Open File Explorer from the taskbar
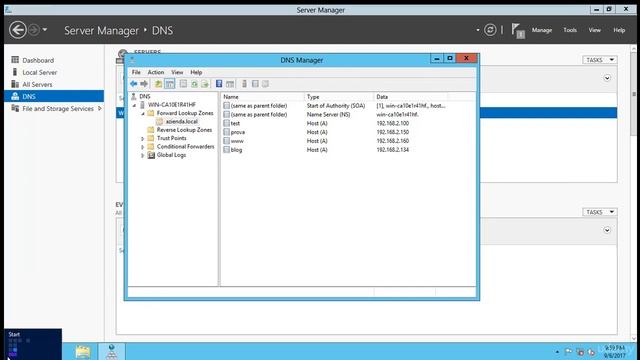This screenshot has height=360, width=640. click(x=82, y=351)
